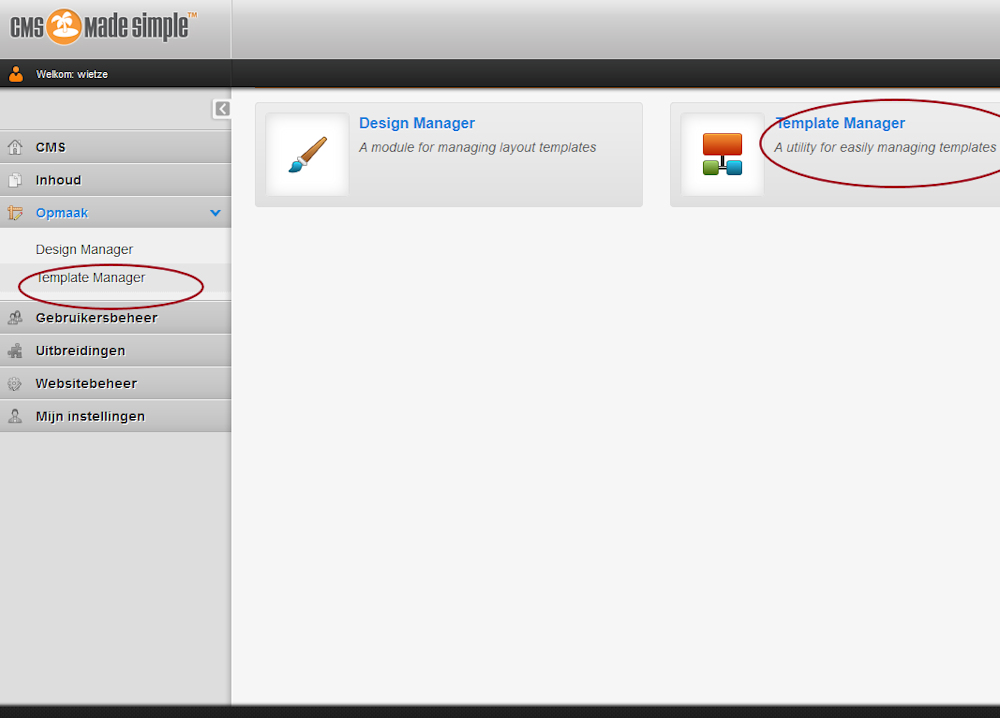Click the pages icon next to Inhoud
The image size is (1000, 718).
pos(15,181)
